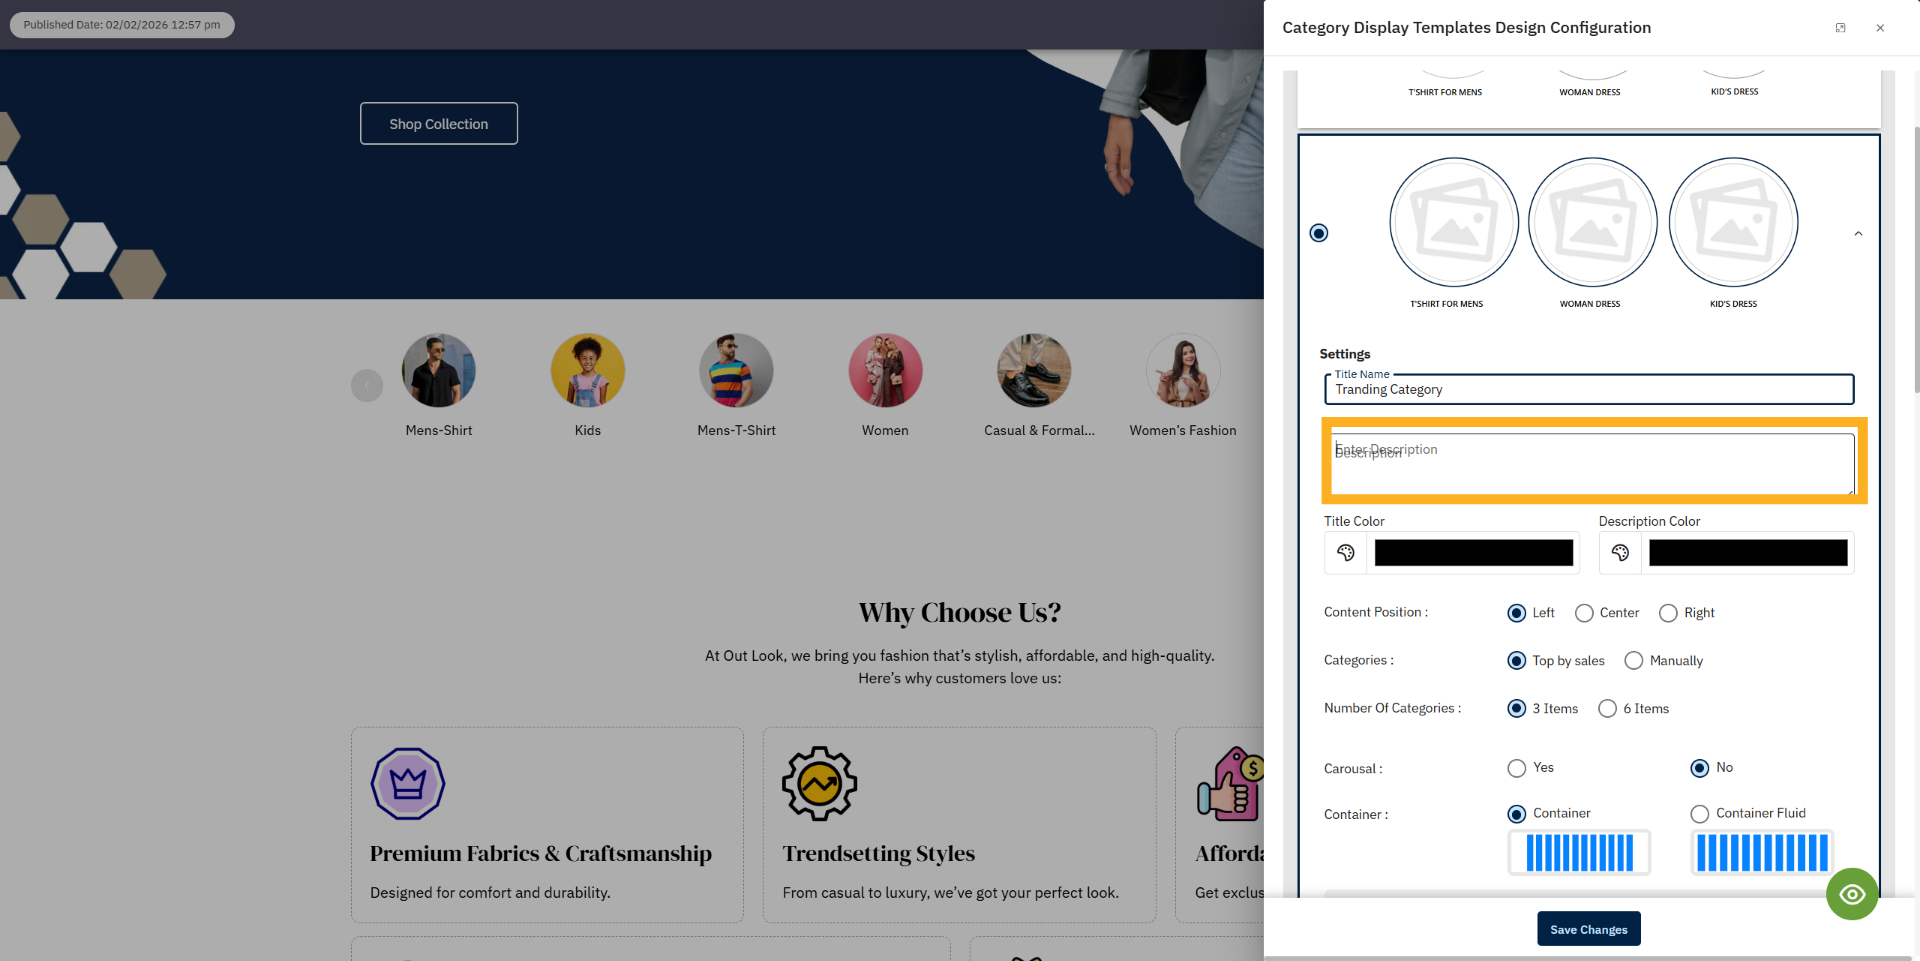Select 6 Items for Number Of Categories
Screen dimensions: 1920x961
pyautogui.click(x=1607, y=708)
